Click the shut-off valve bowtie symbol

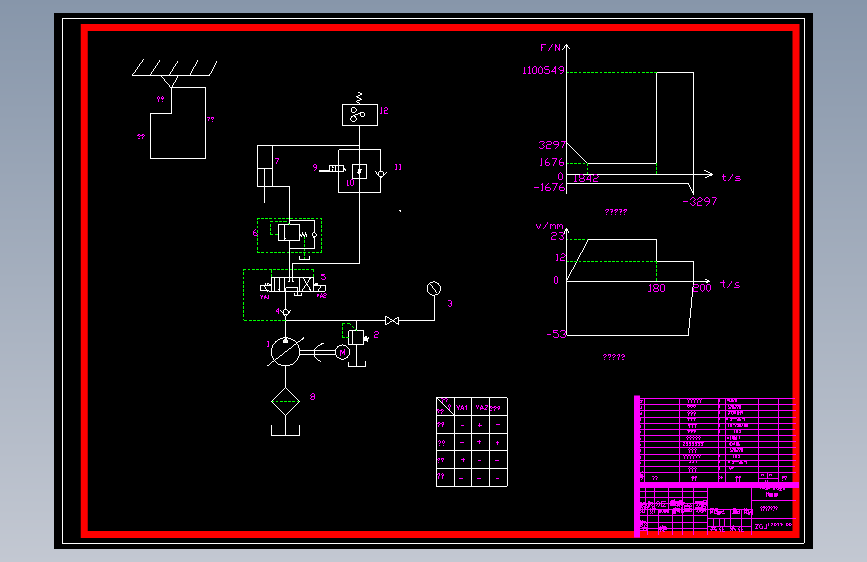(x=392, y=320)
